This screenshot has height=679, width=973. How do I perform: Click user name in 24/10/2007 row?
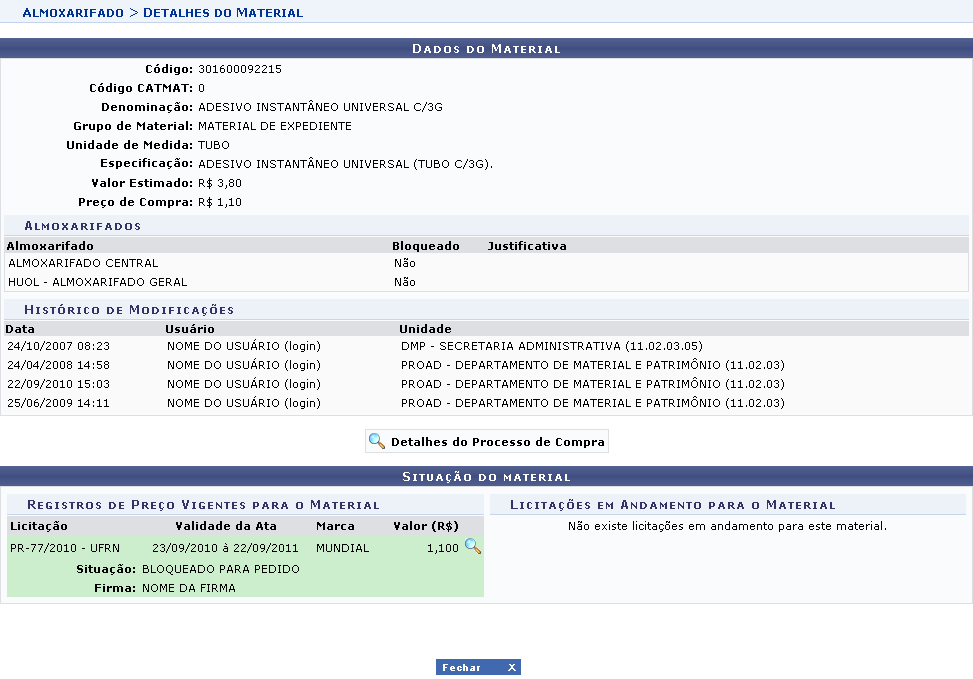244,346
